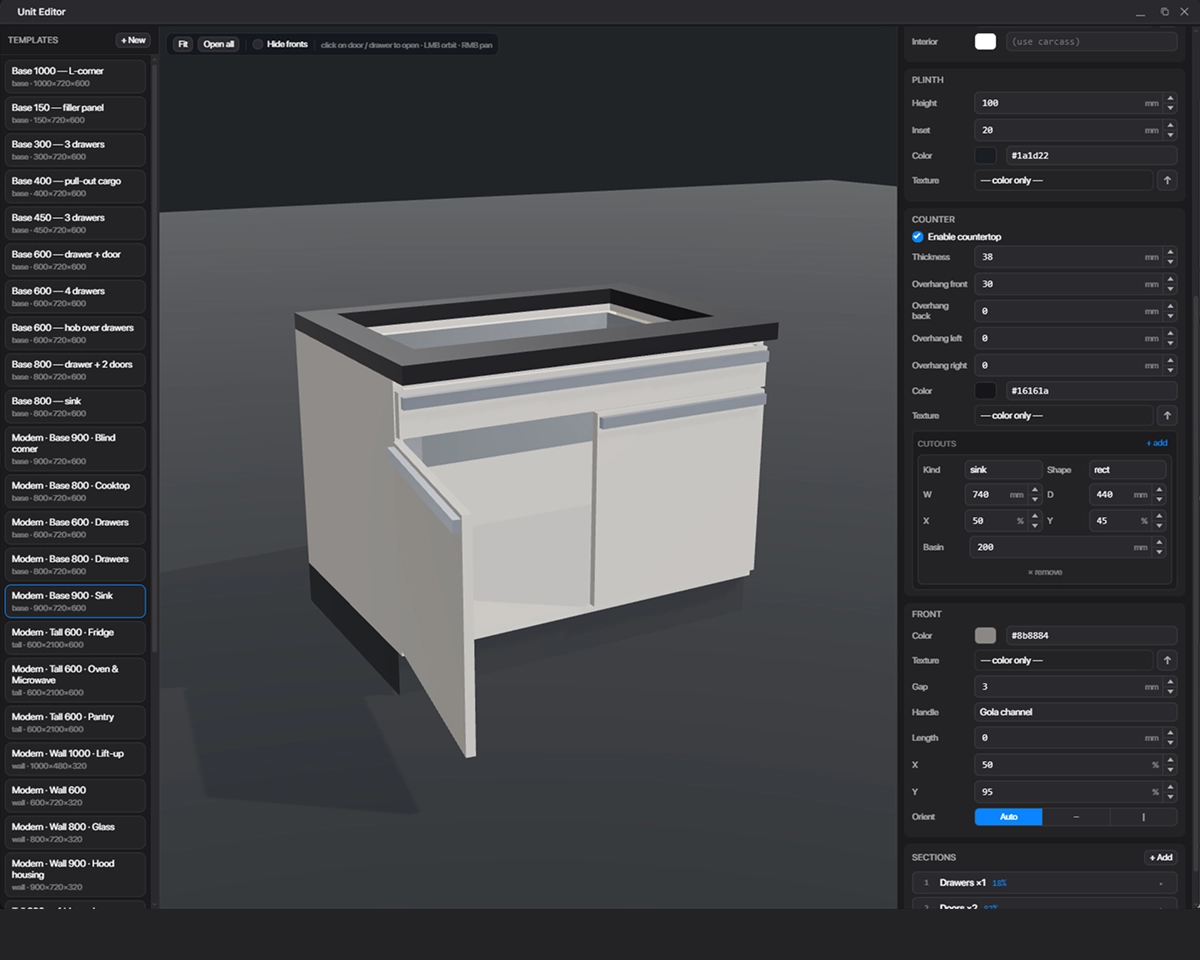Remove the sink cutout
This screenshot has width=1200, height=960.
(1045, 572)
